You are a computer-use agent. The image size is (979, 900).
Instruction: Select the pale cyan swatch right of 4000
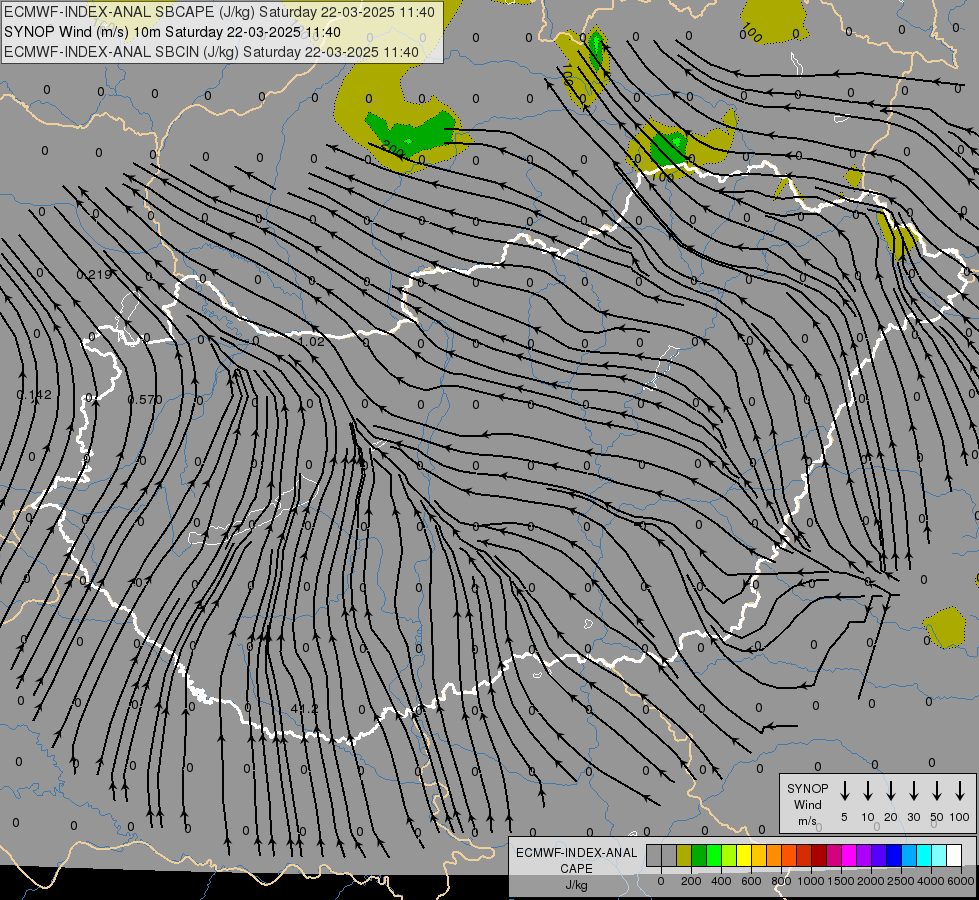click(939, 855)
